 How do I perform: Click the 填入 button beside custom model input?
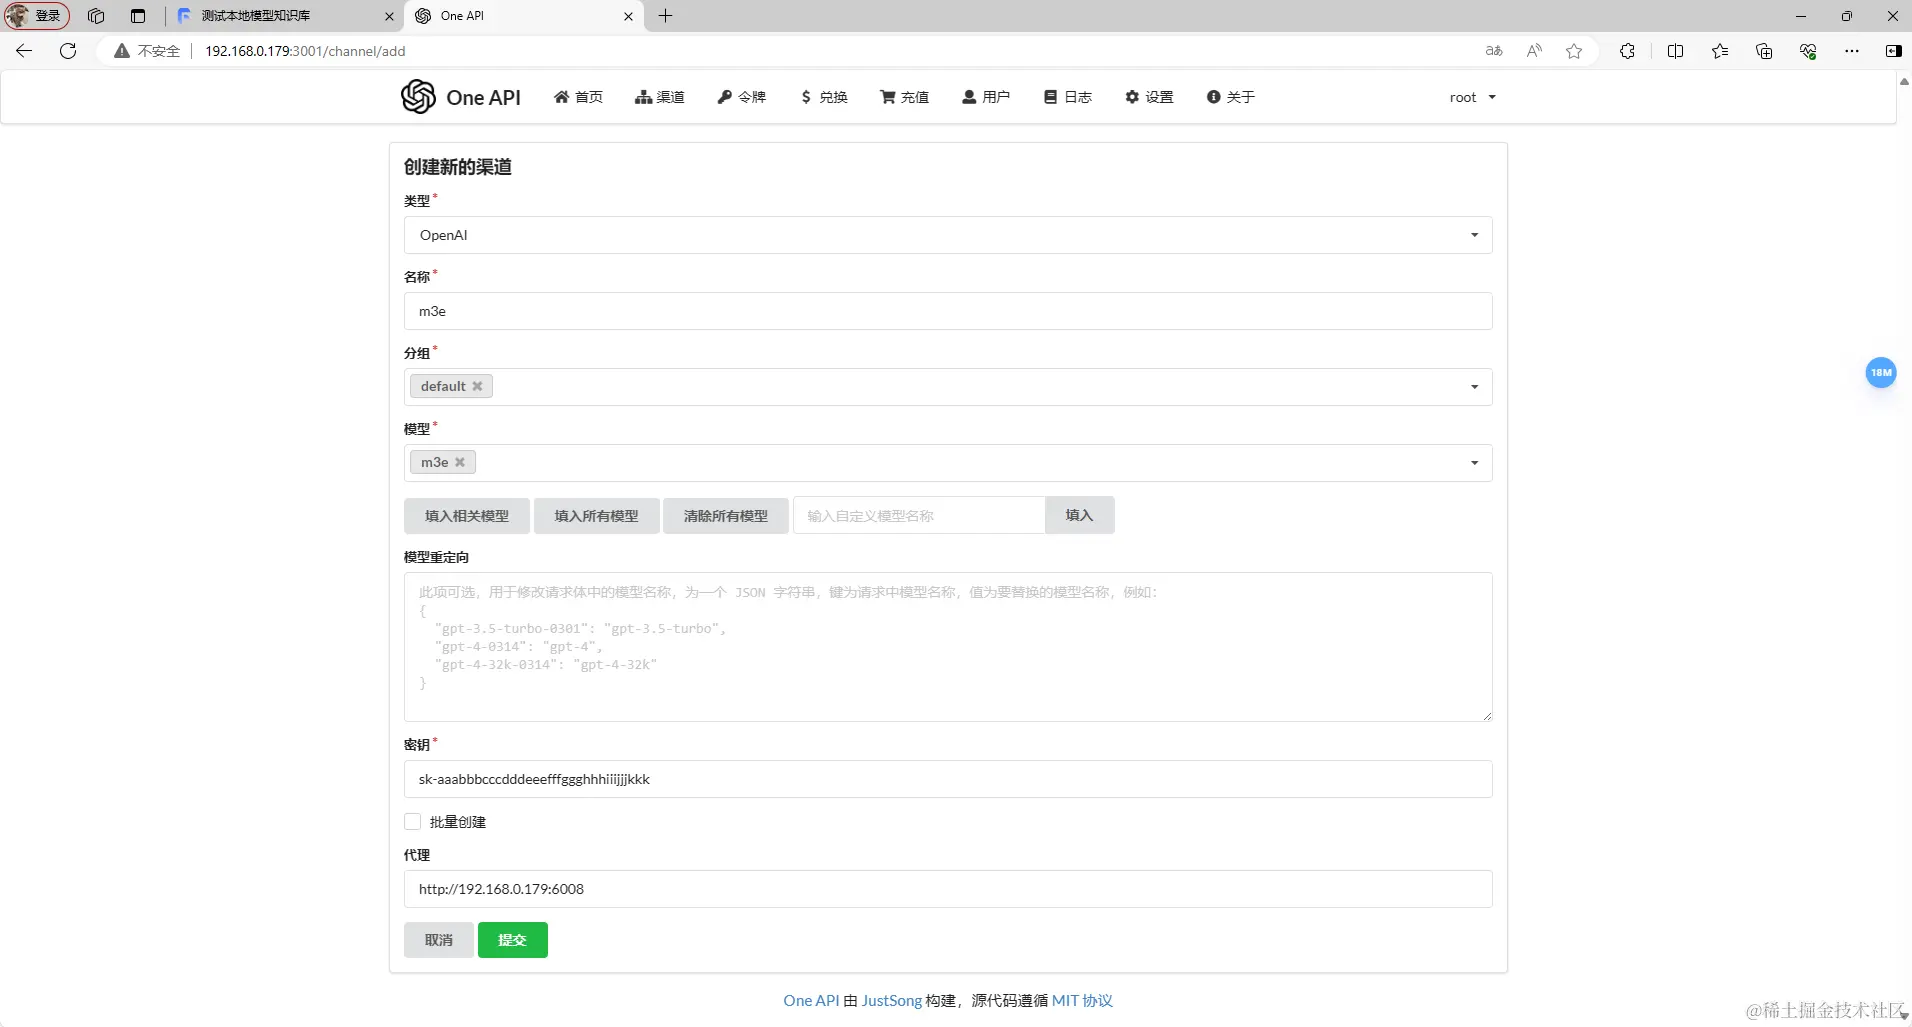[x=1080, y=516]
